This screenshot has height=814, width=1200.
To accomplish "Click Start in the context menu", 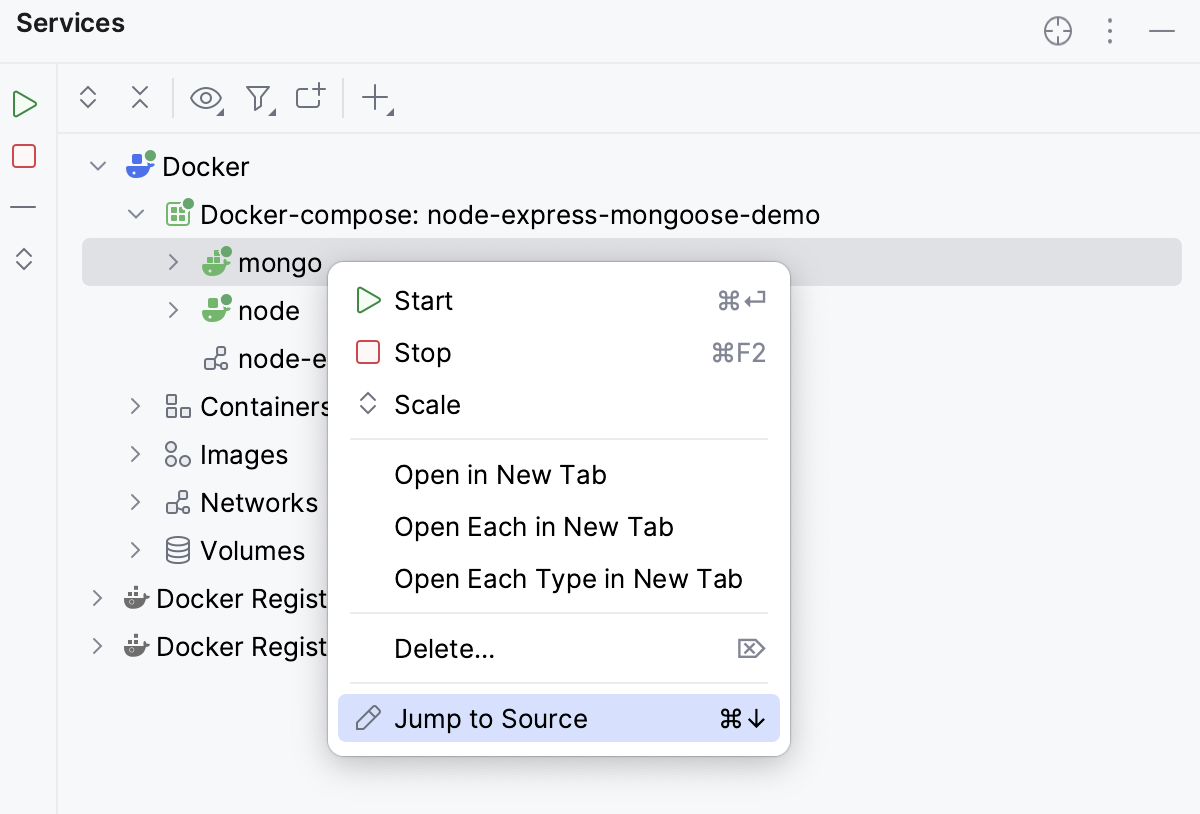I will pyautogui.click(x=424, y=300).
